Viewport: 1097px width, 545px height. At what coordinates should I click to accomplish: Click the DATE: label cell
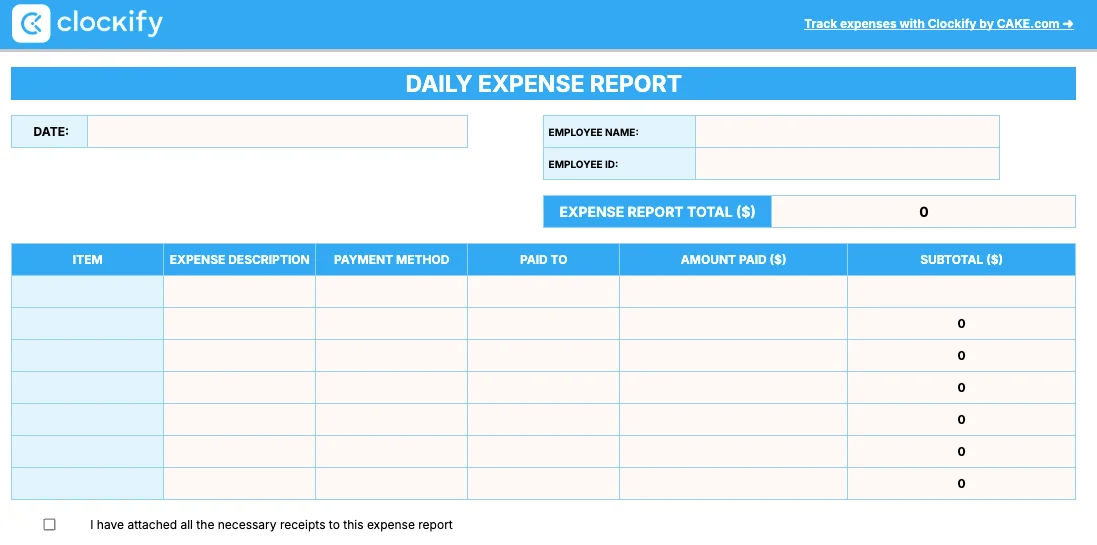point(50,132)
